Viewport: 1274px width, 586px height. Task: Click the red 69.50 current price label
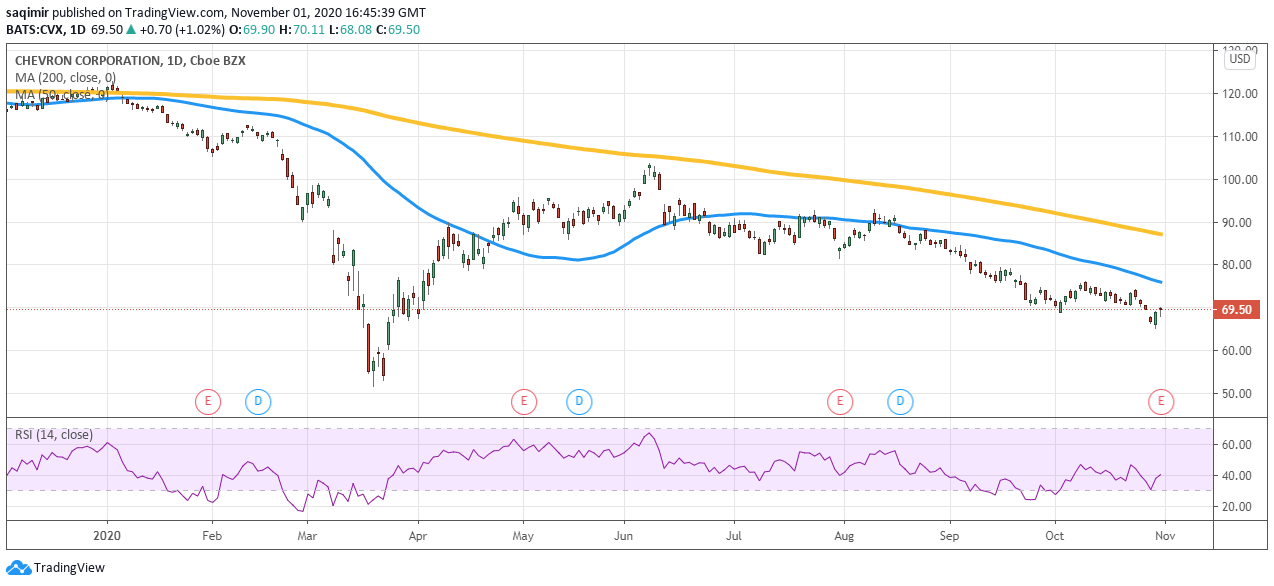point(1237,310)
